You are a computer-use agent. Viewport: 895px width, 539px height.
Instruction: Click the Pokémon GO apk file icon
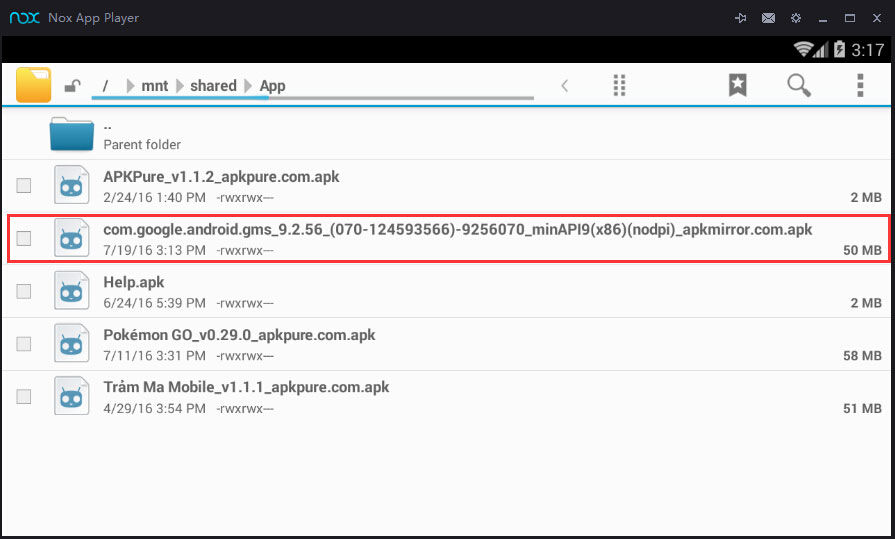[x=71, y=343]
